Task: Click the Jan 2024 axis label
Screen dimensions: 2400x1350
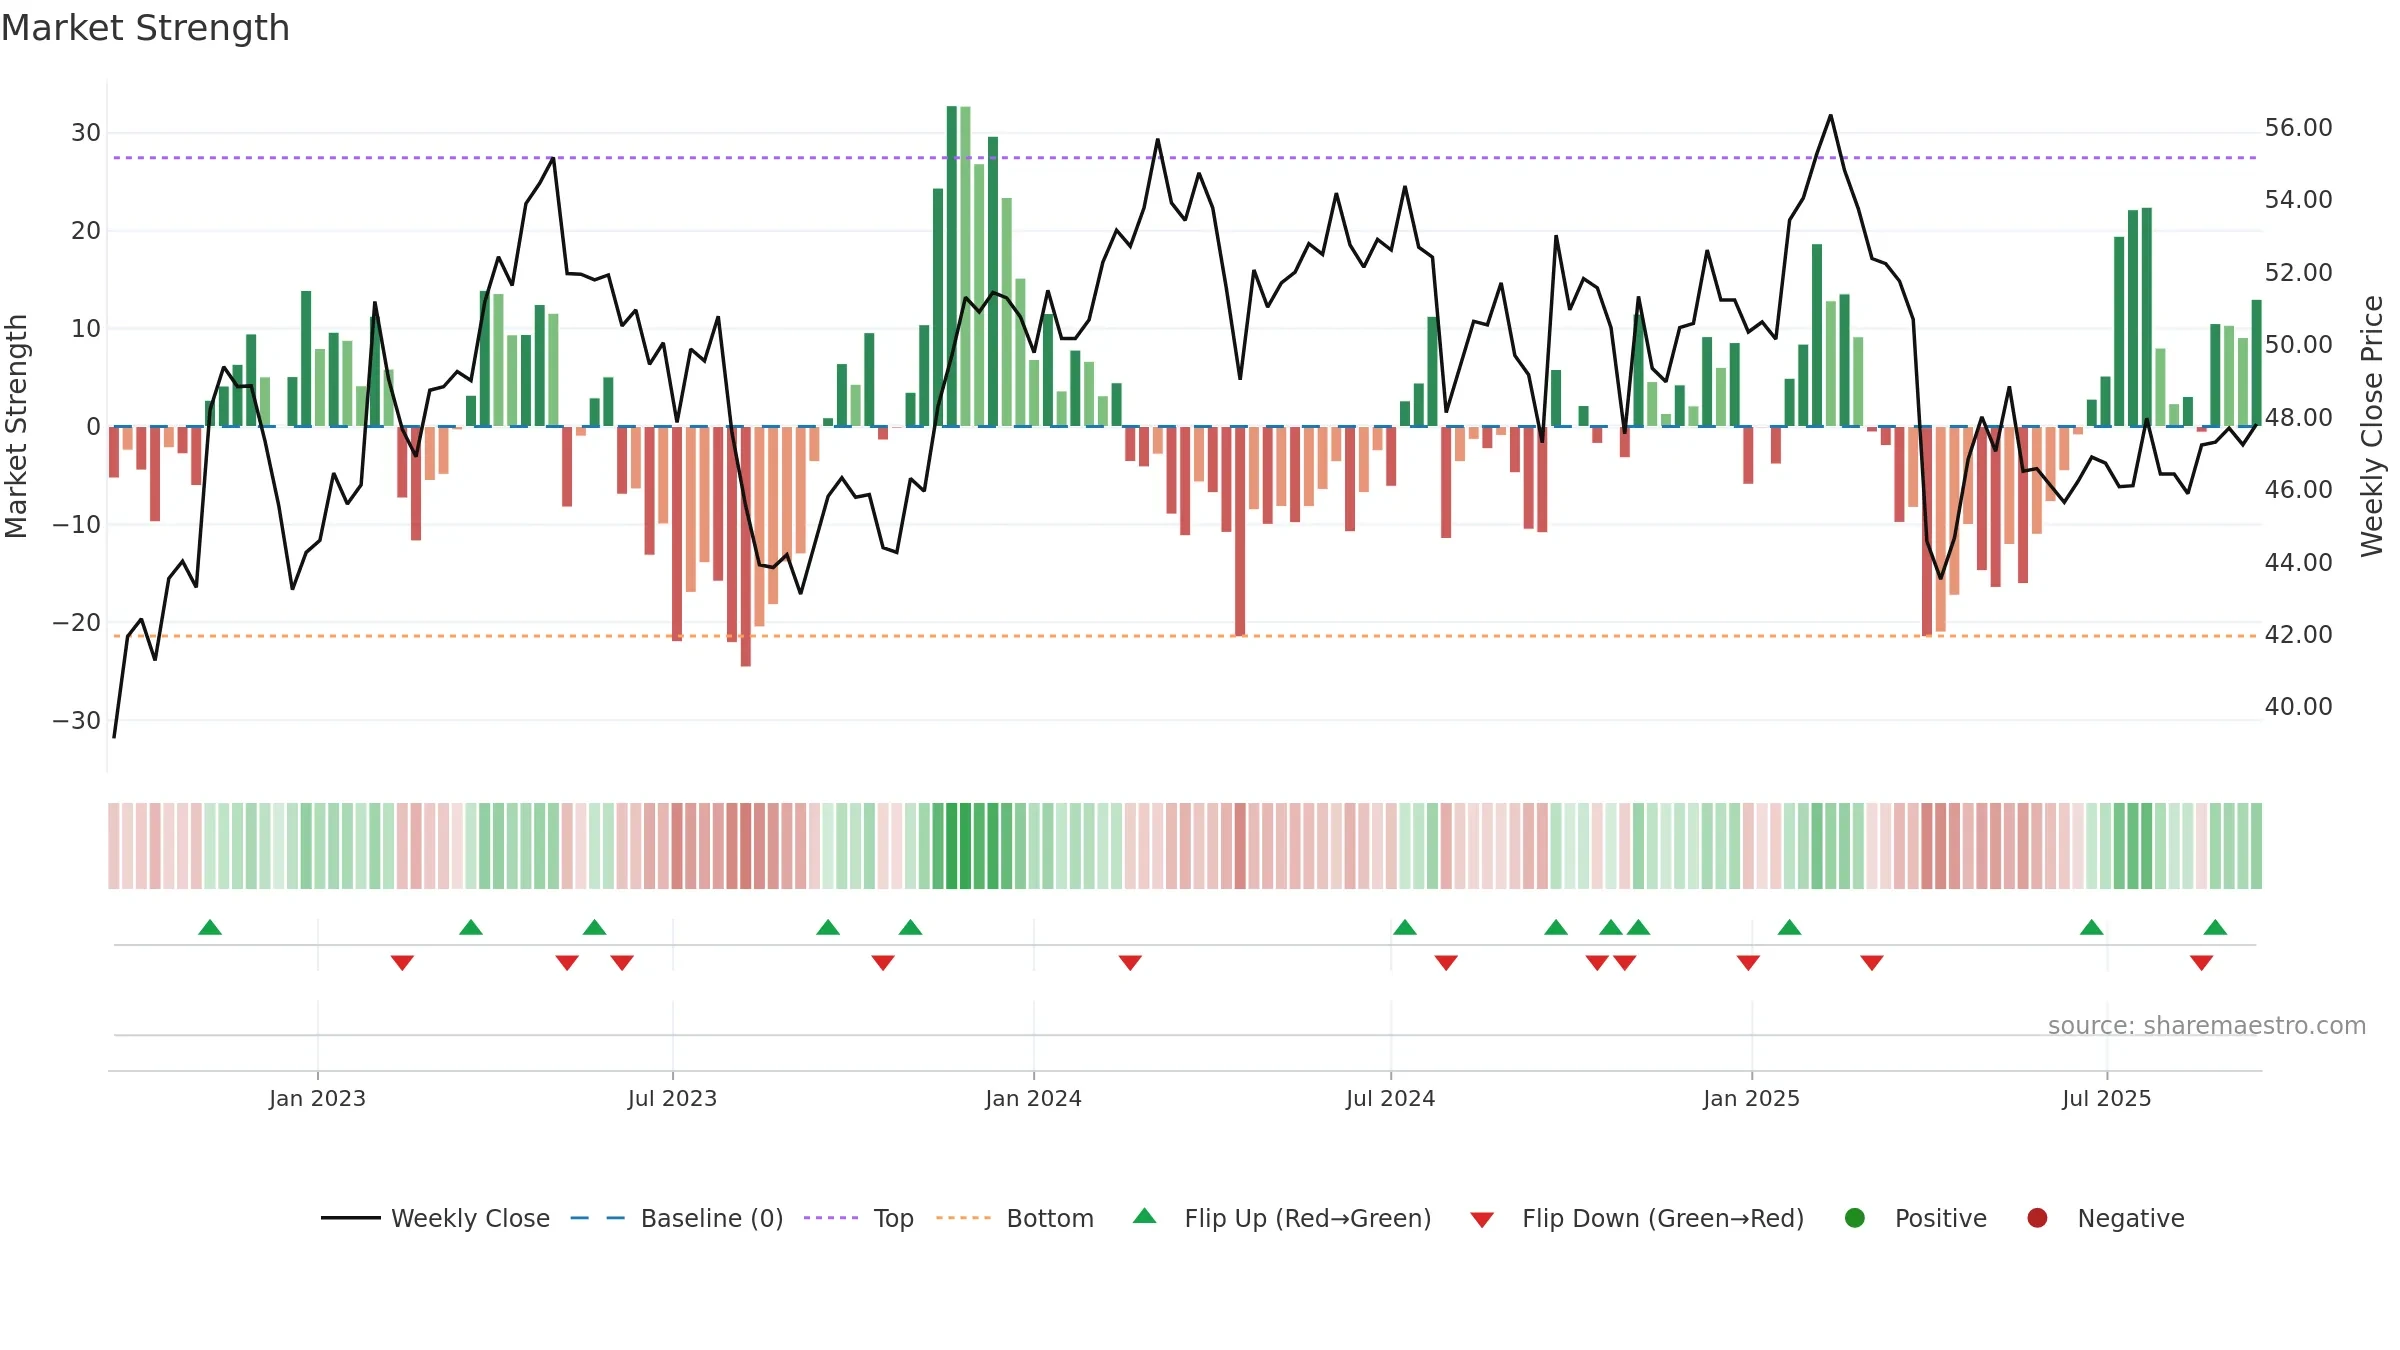Action: point(1033,1099)
